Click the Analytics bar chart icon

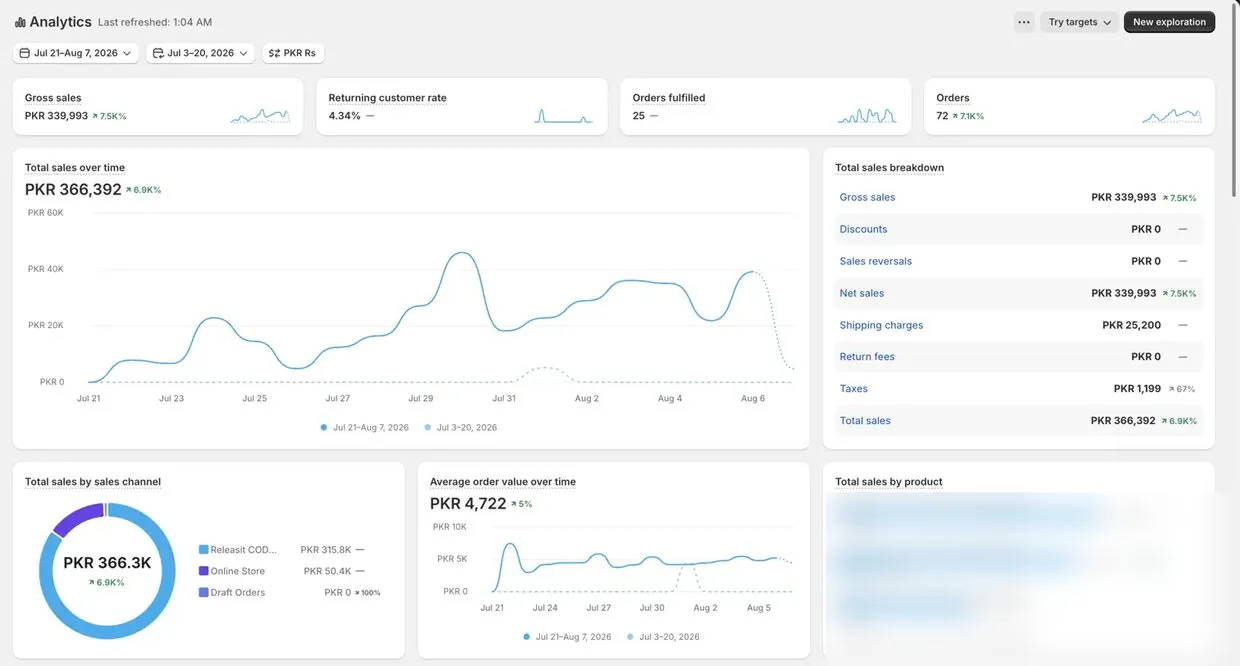coord(20,22)
